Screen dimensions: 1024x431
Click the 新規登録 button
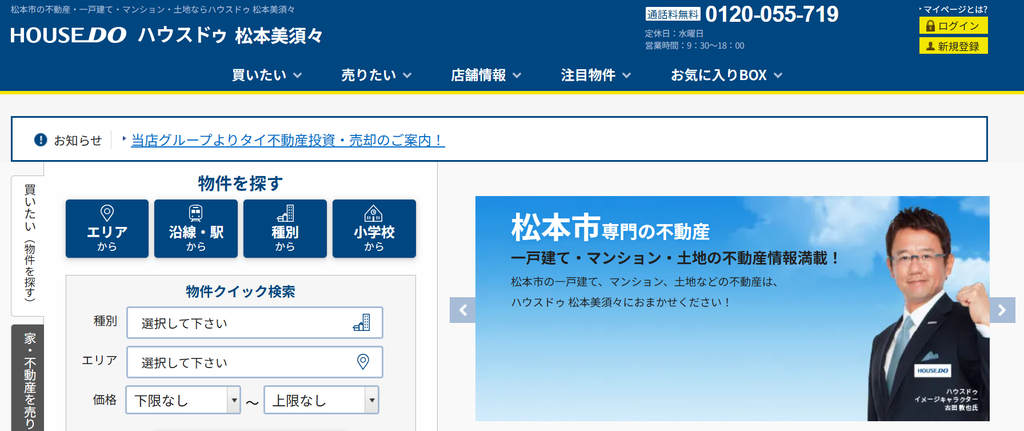coord(953,46)
